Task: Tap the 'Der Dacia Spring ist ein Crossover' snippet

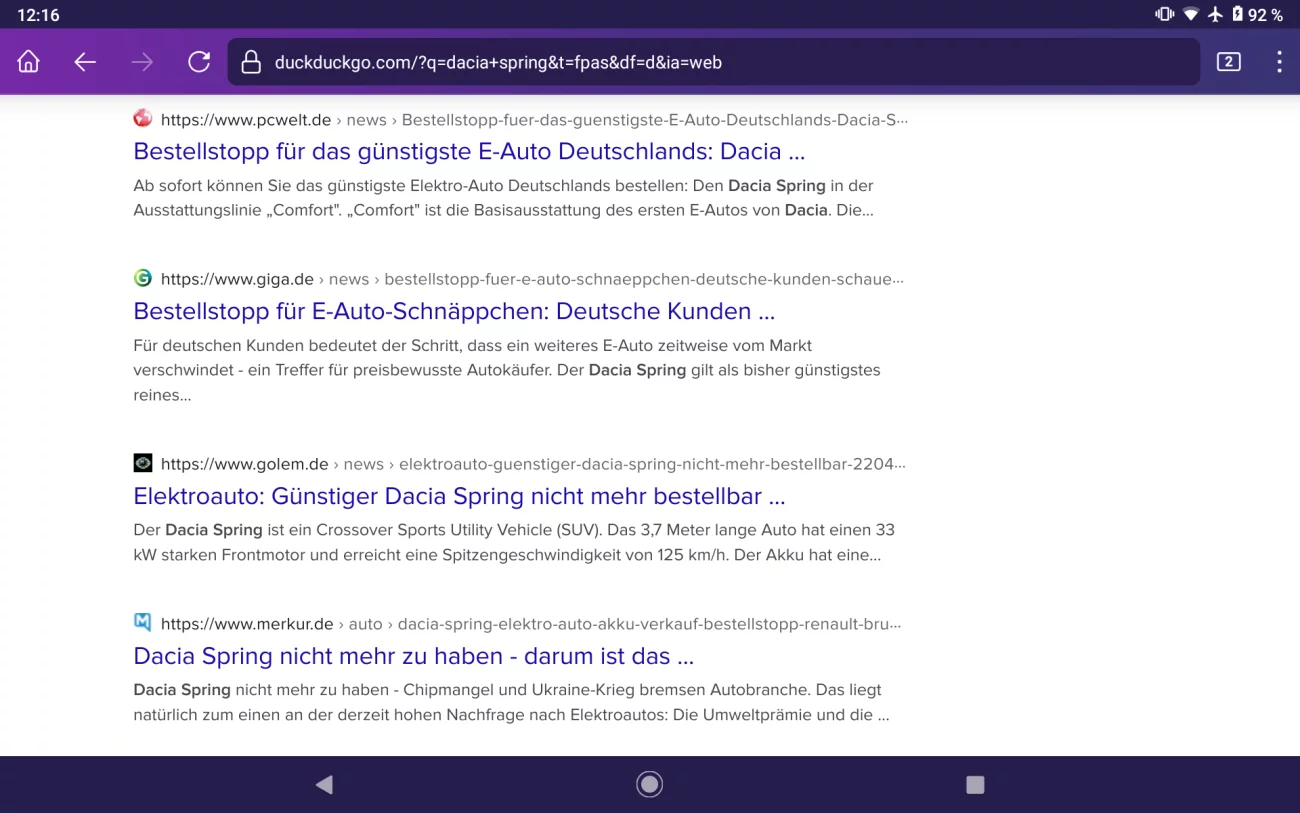Action: click(x=514, y=542)
